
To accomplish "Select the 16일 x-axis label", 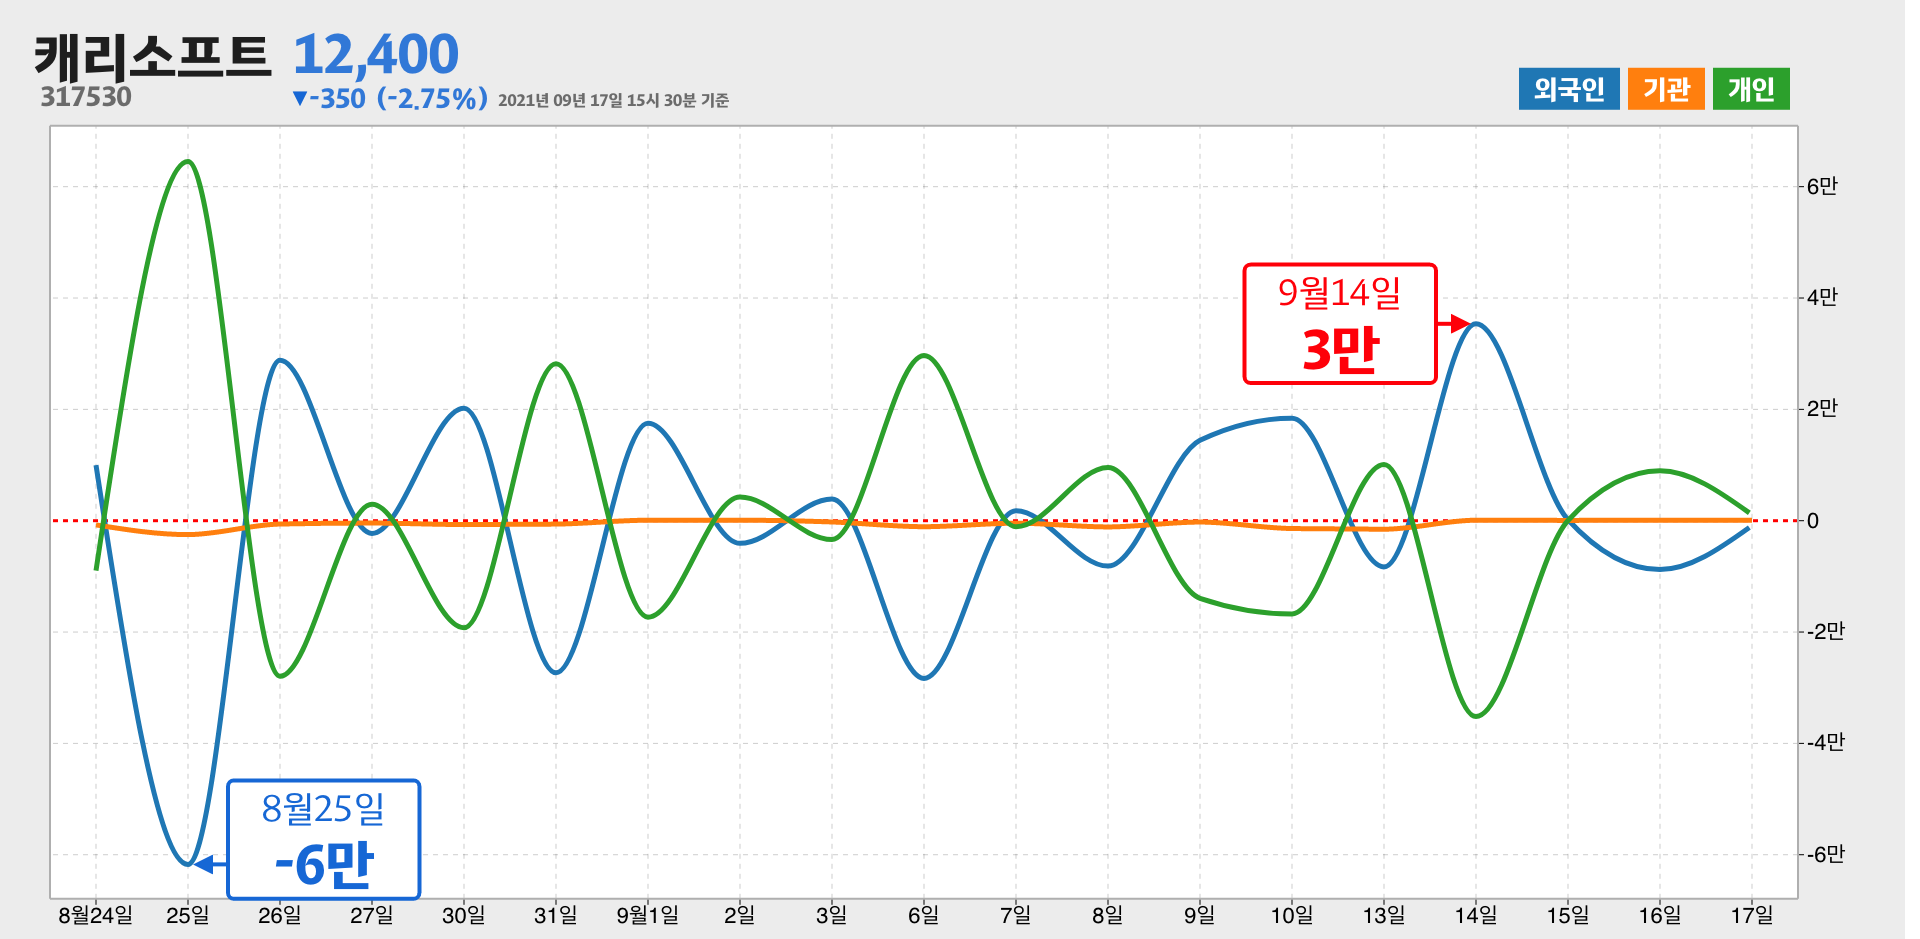I will (1660, 915).
